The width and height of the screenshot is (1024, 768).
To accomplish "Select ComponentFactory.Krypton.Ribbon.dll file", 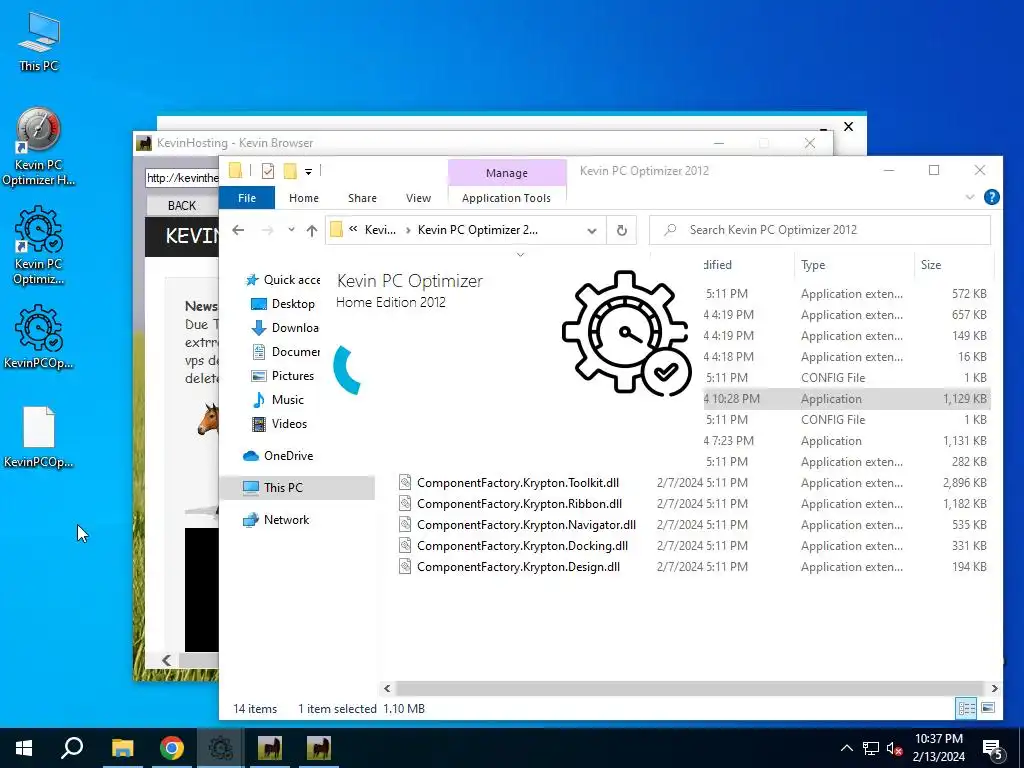I will point(519,504).
